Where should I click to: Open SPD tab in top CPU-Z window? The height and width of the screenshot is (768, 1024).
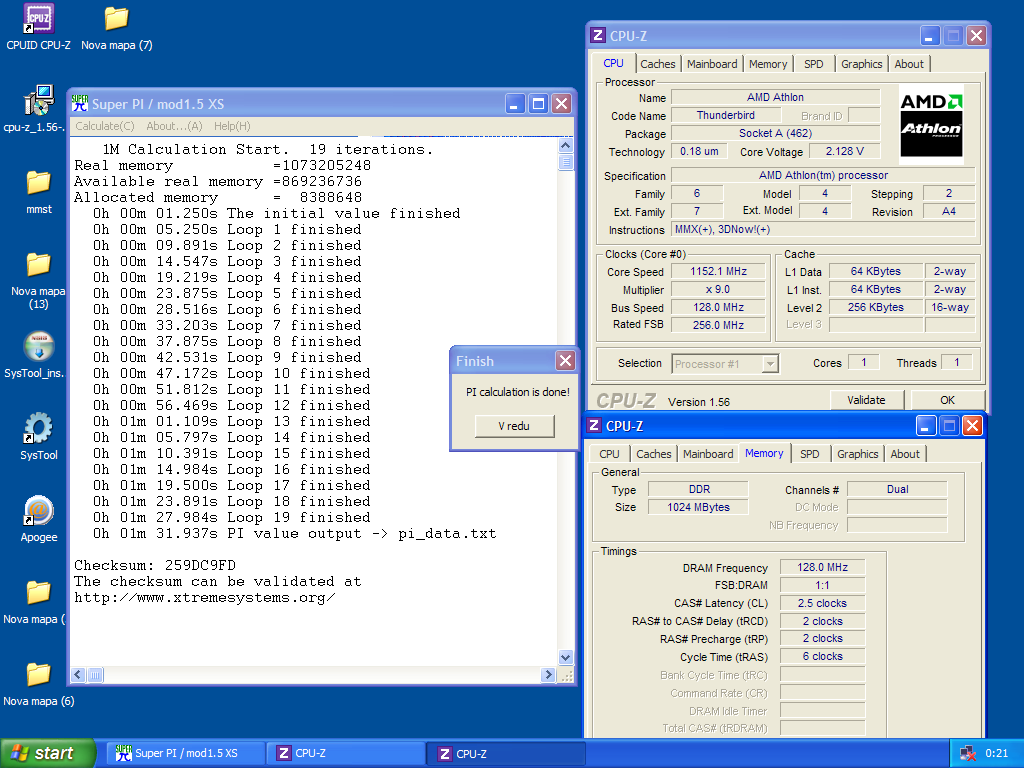click(814, 64)
